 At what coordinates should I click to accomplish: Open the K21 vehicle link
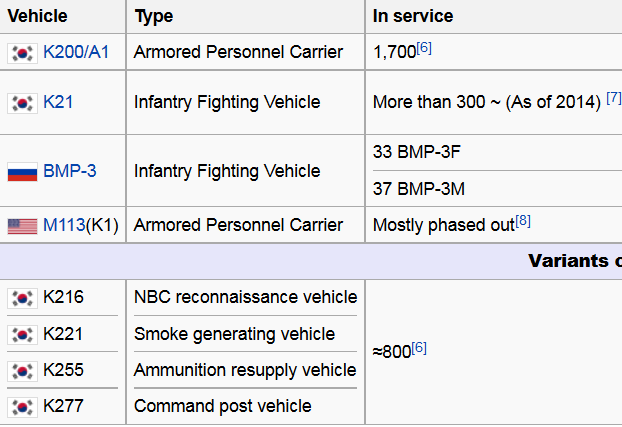click(58, 102)
